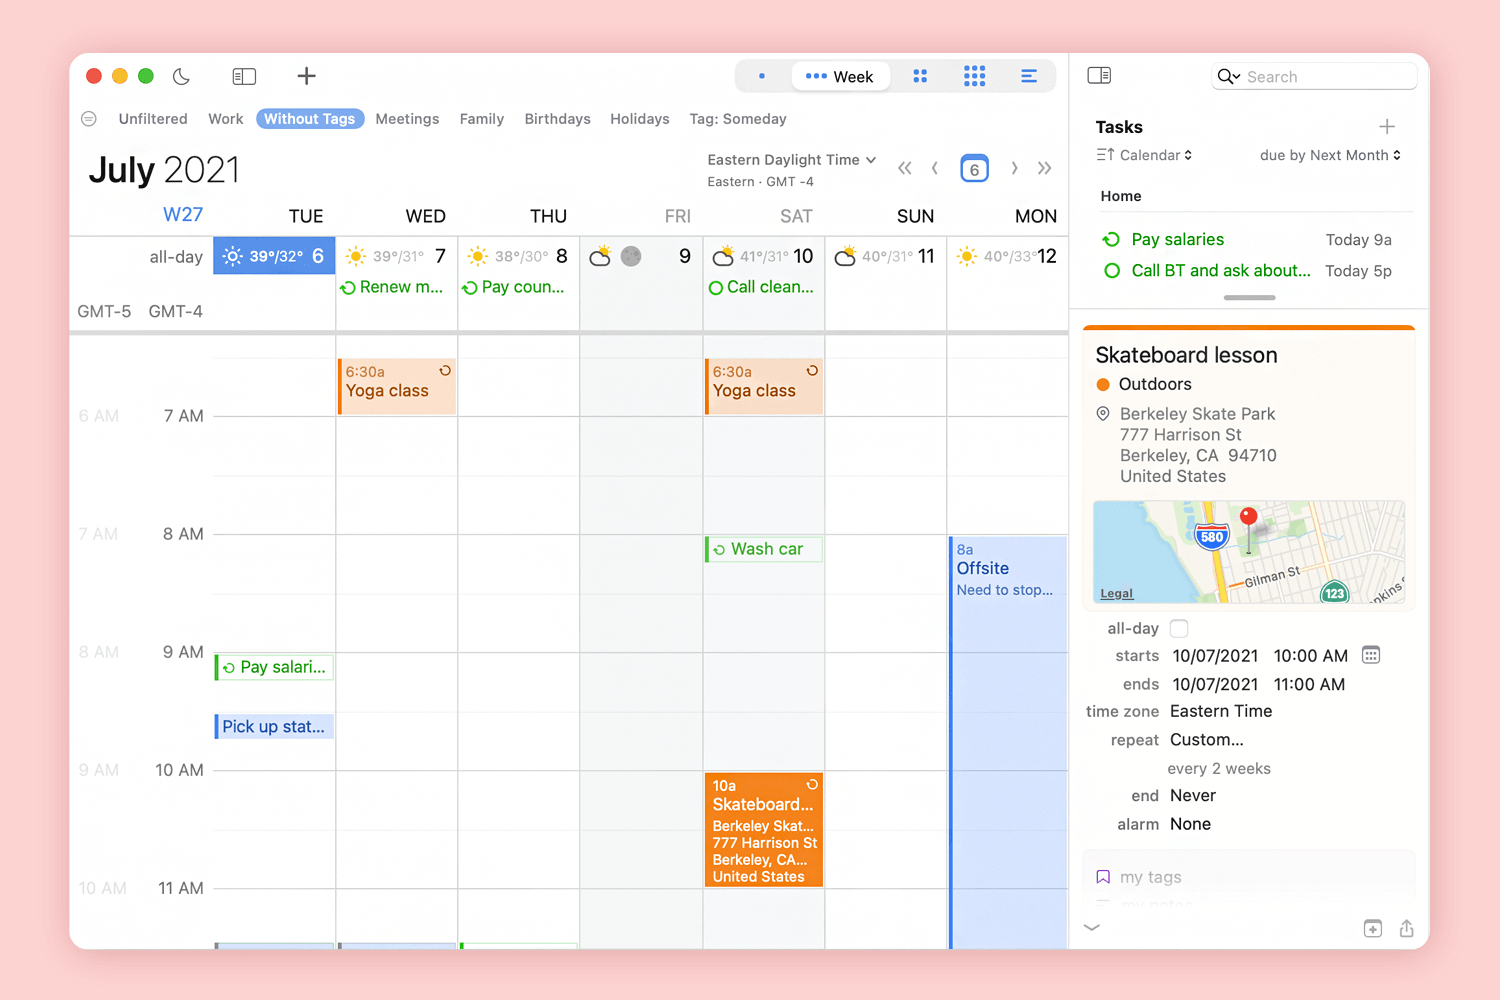
Task: Open Renew m... all-day task Wednesday
Action: pyautogui.click(x=392, y=287)
